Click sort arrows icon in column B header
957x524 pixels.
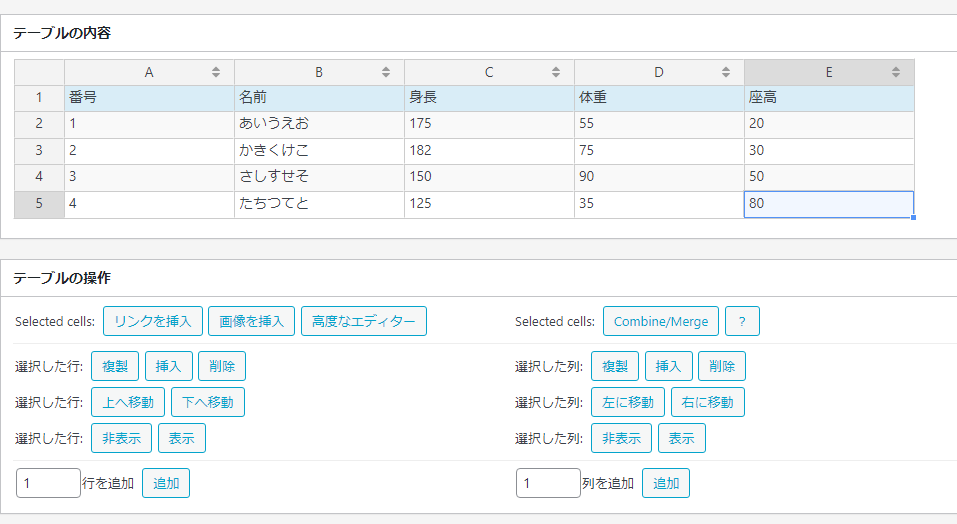[x=386, y=72]
